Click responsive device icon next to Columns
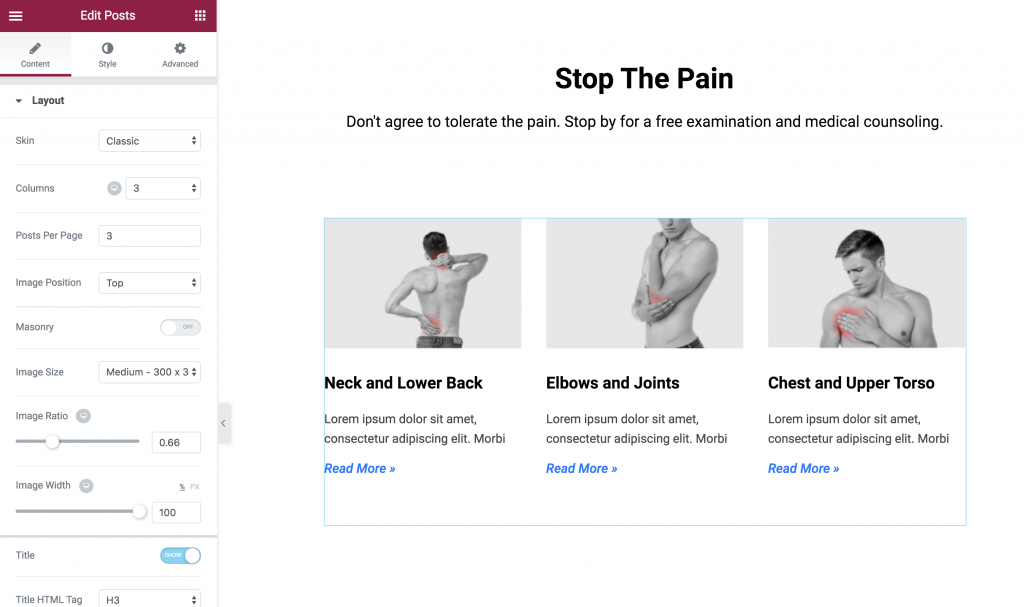The height and width of the screenshot is (607, 1024). tap(114, 188)
